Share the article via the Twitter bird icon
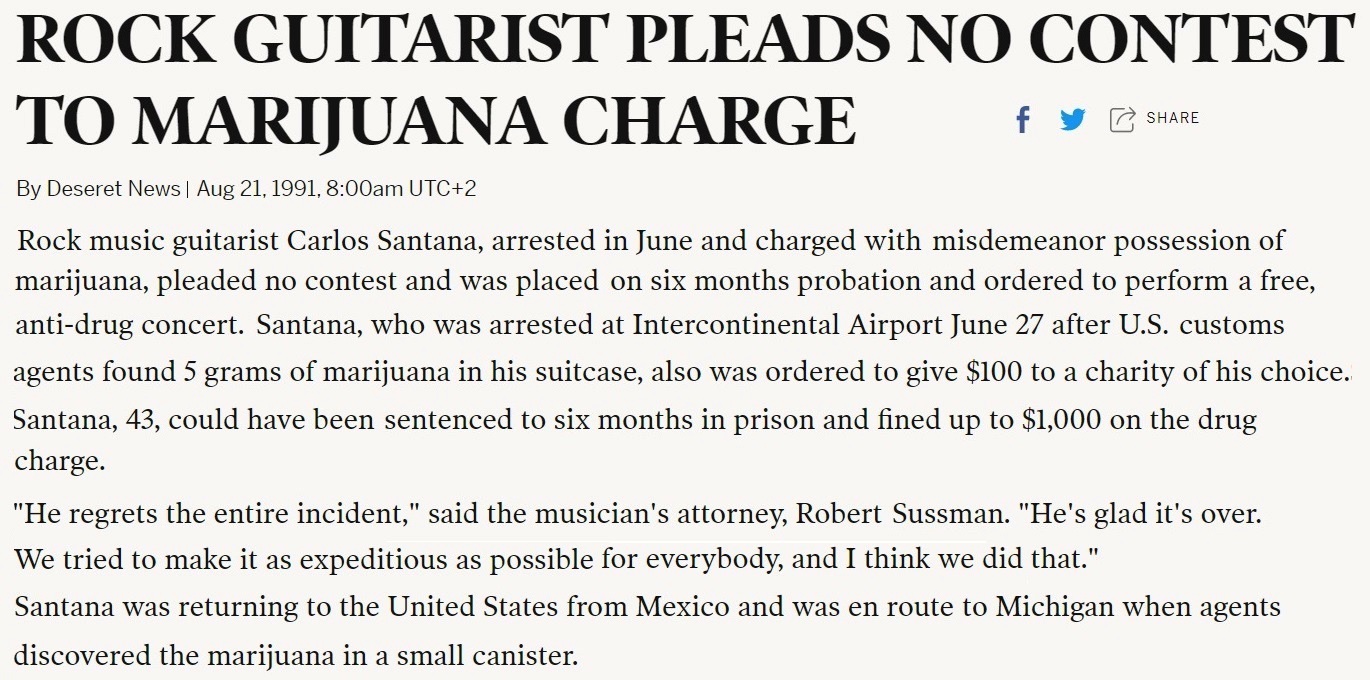Viewport: 1370px width, 680px height. (x=1072, y=120)
